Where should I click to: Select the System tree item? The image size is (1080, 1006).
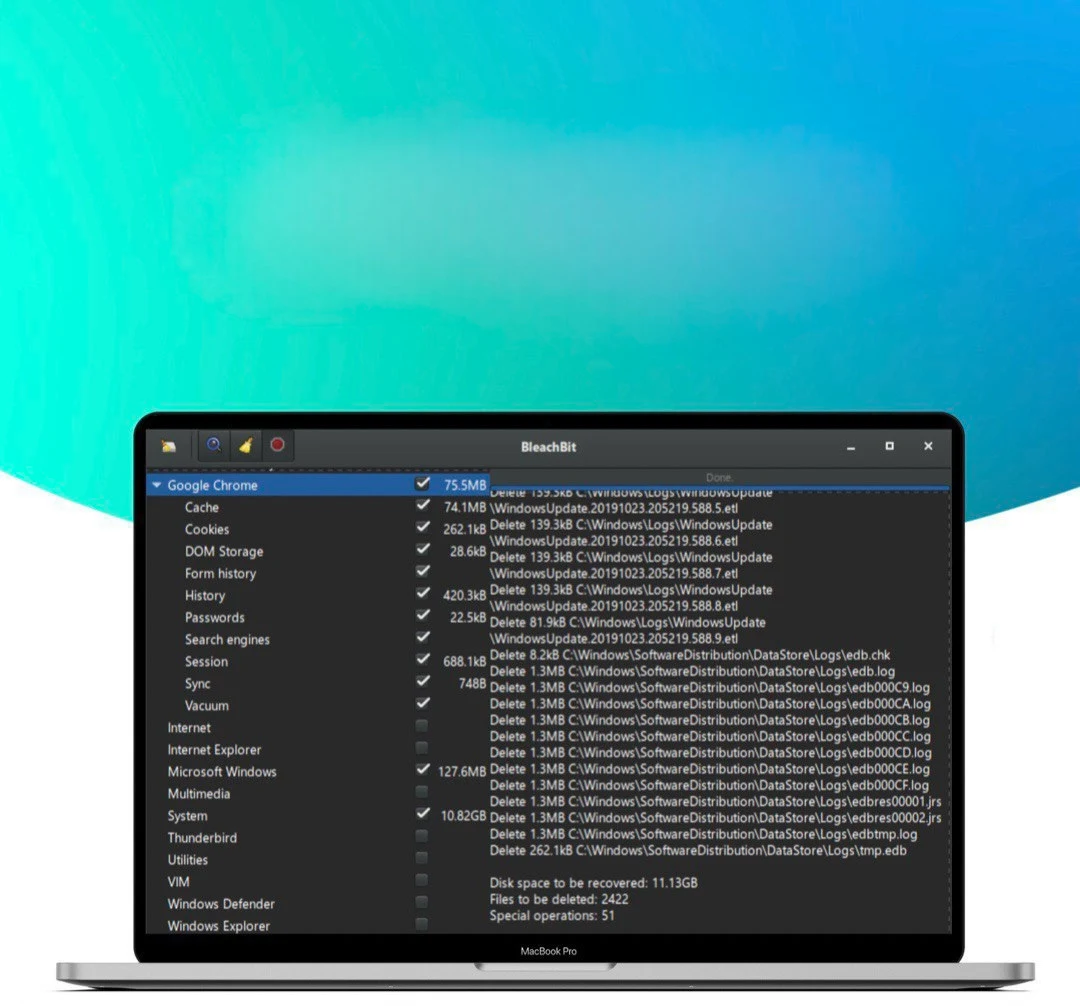pos(187,816)
